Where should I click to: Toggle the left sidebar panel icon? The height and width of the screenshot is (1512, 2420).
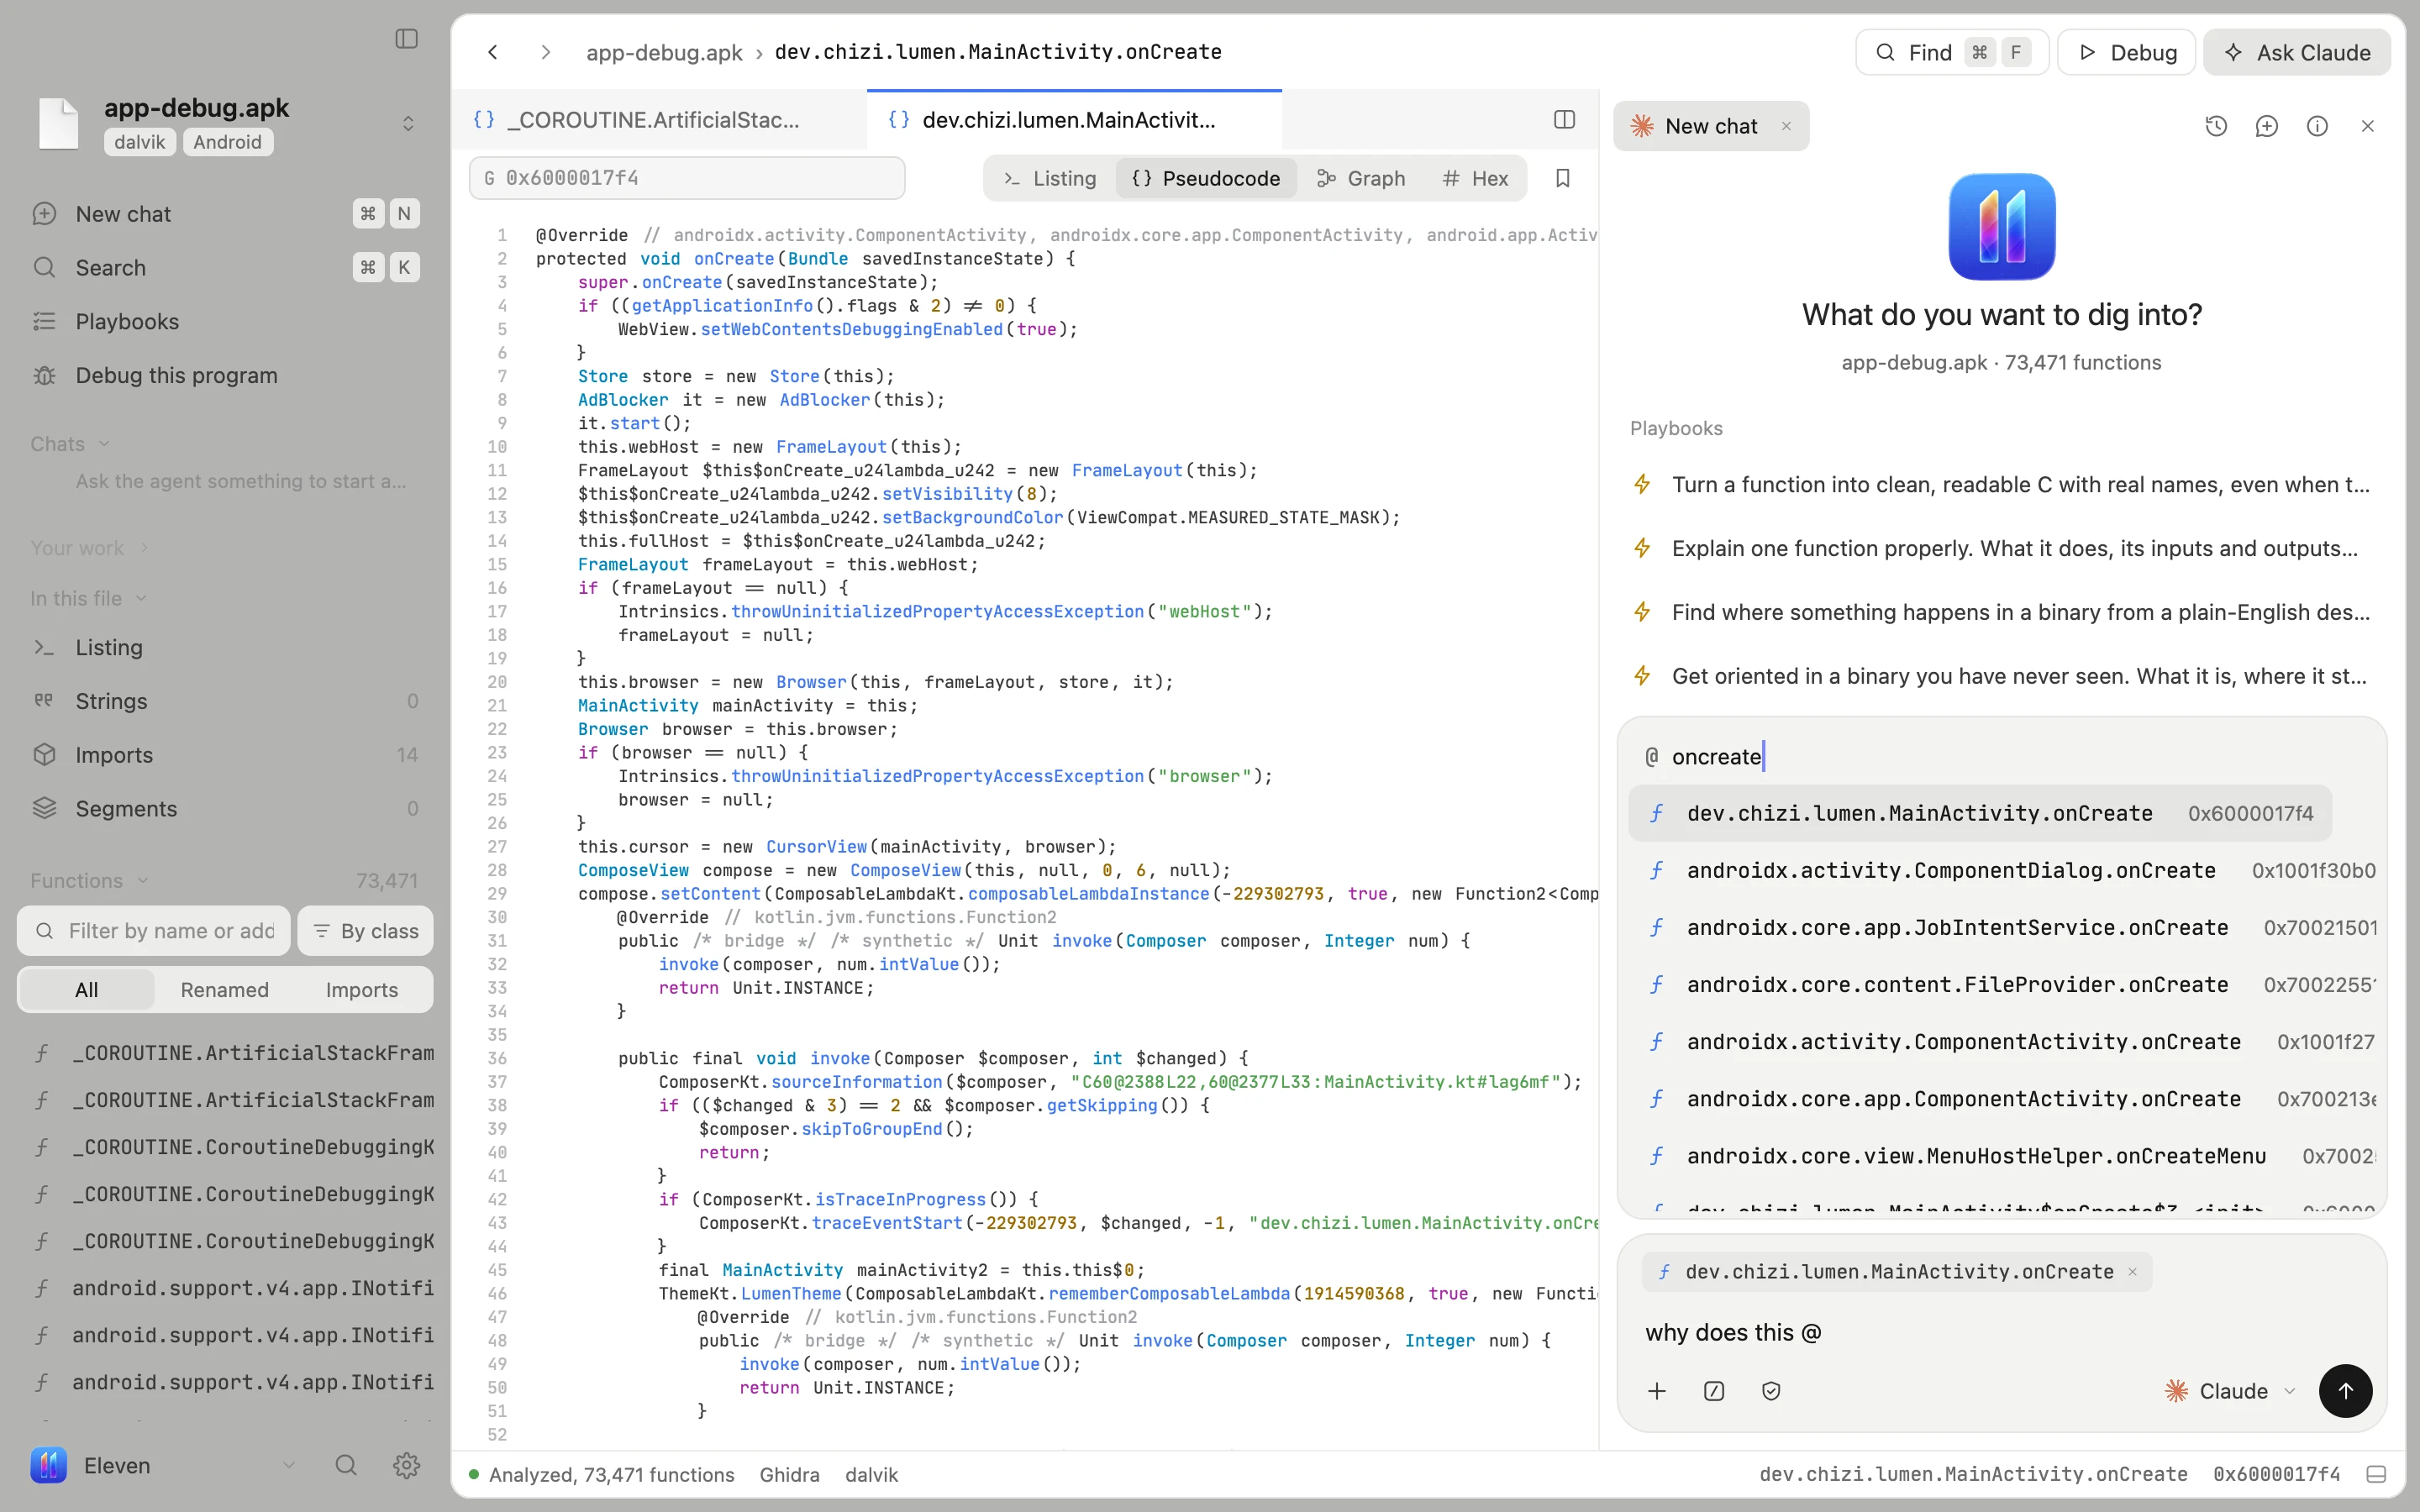[x=406, y=39]
